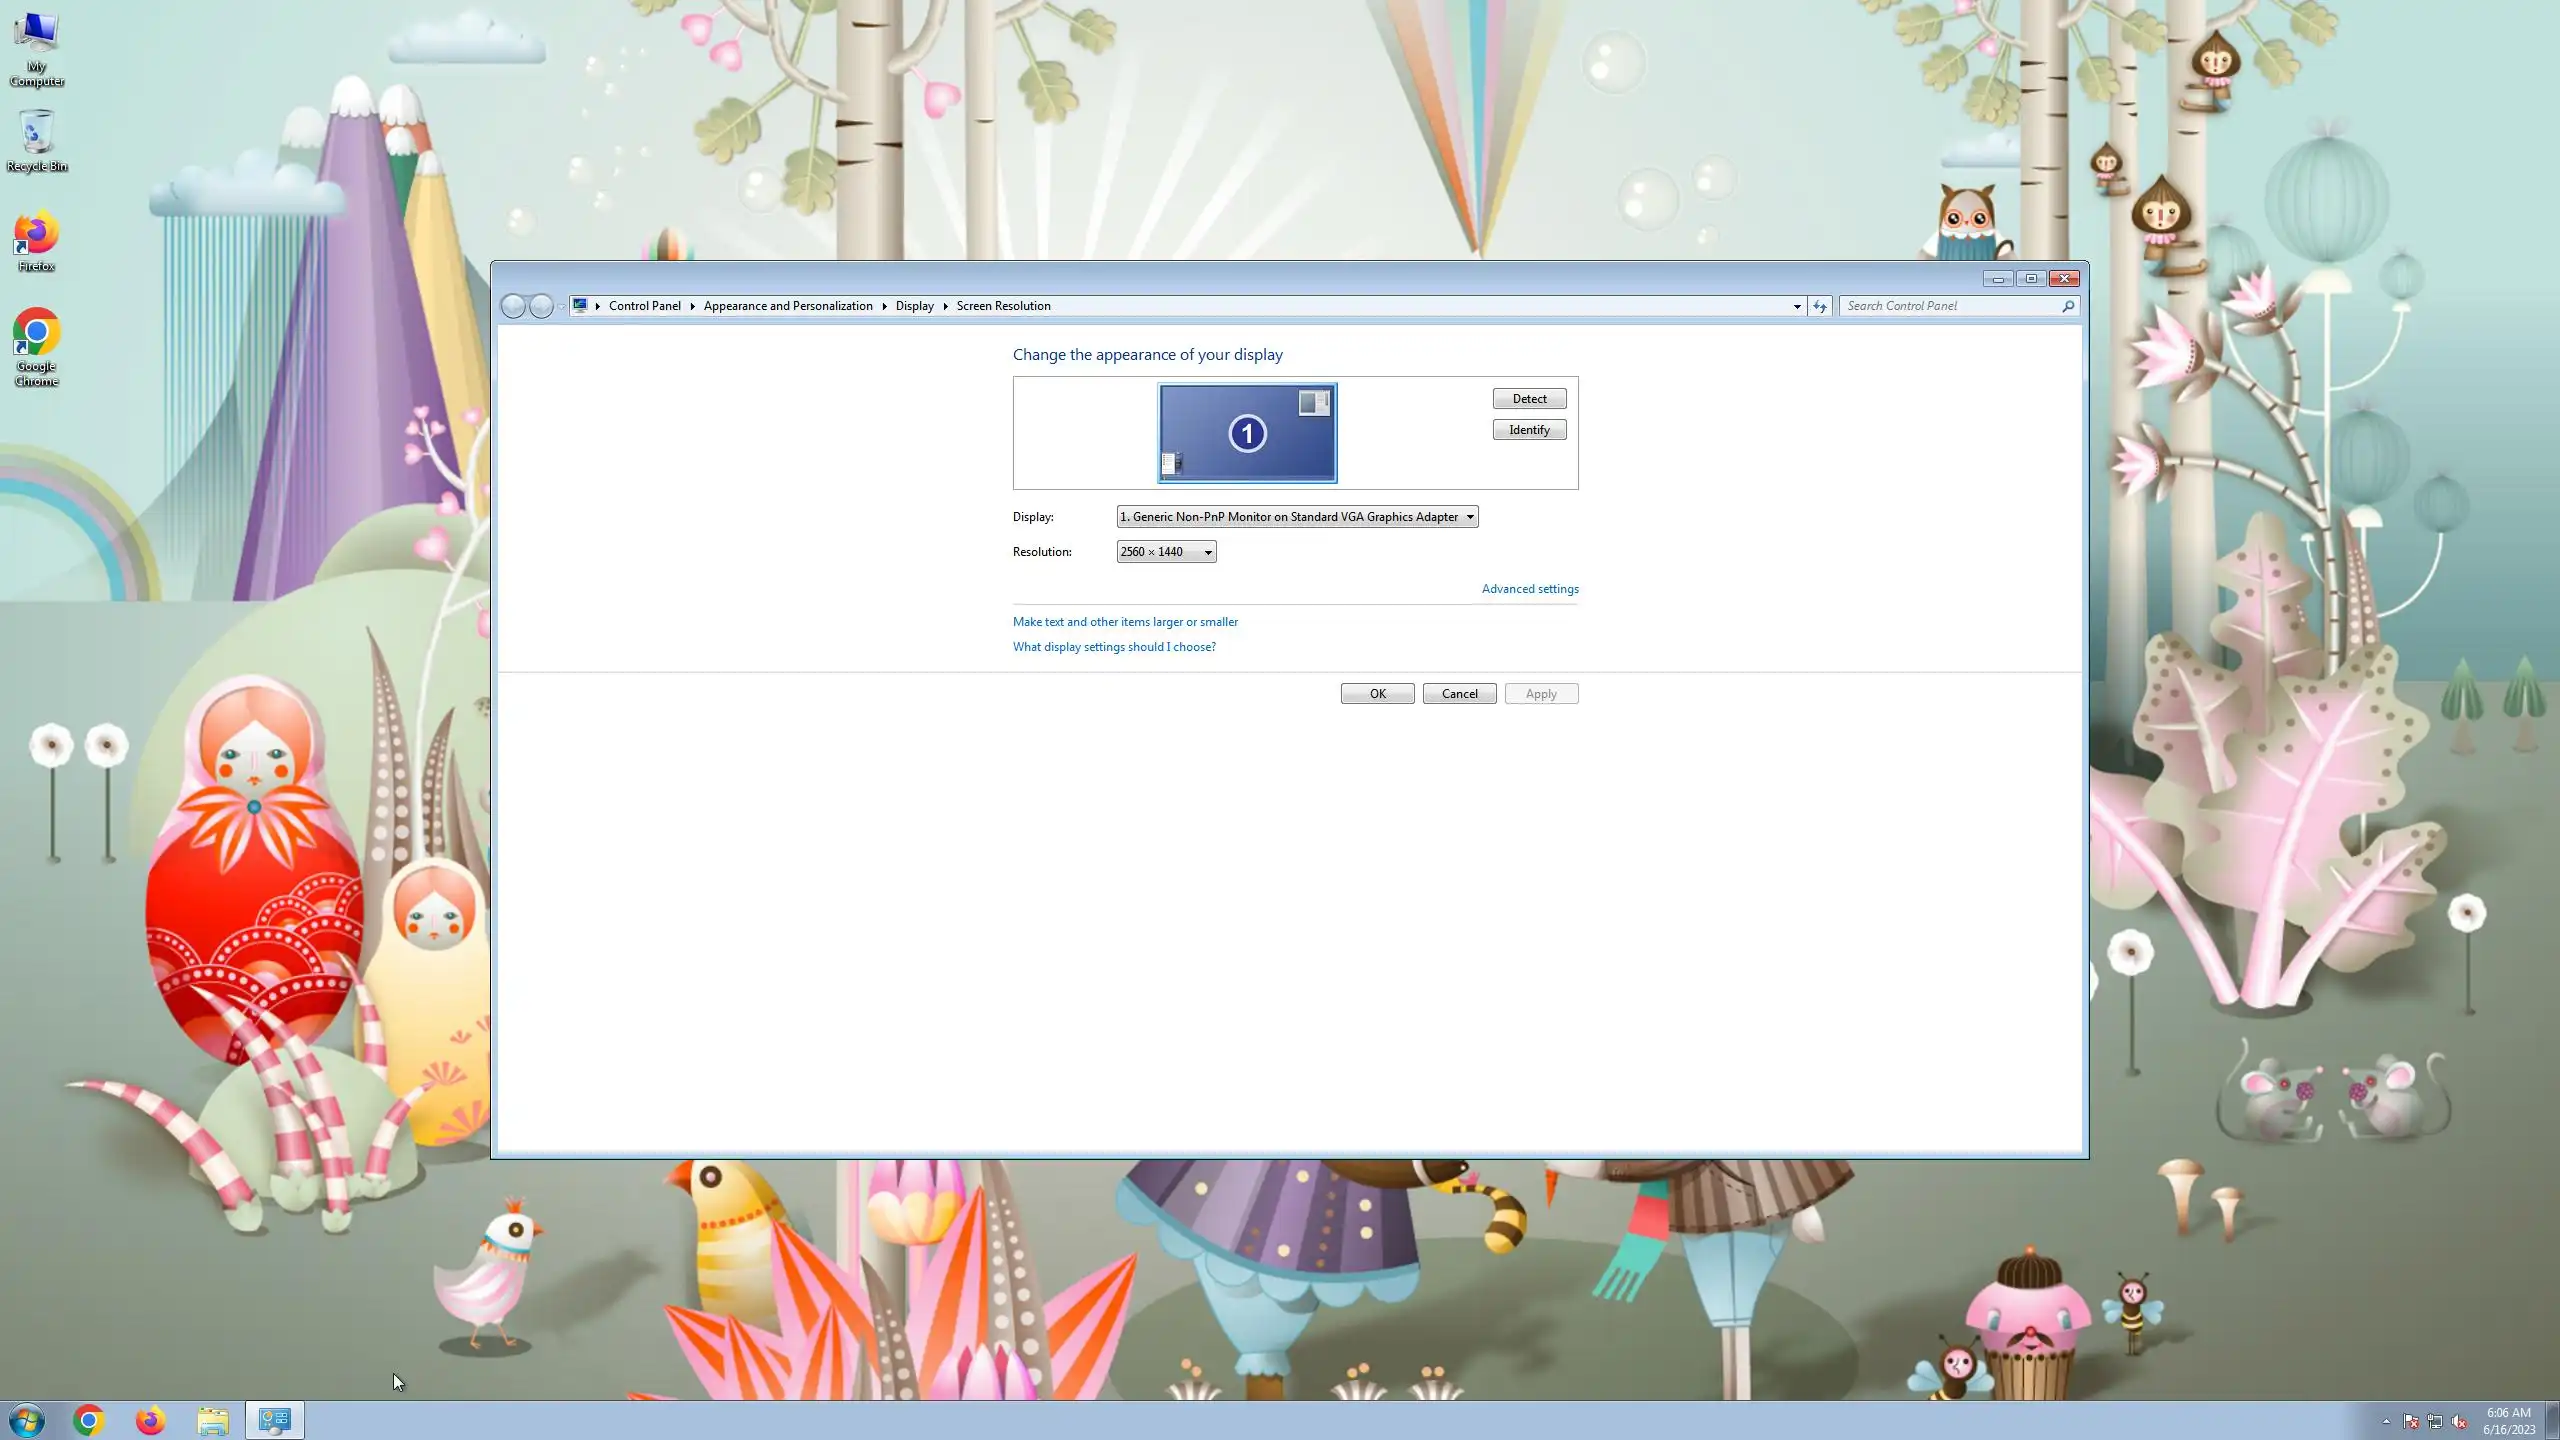
Task: Show hidden system tray icons
Action: tap(2386, 1421)
